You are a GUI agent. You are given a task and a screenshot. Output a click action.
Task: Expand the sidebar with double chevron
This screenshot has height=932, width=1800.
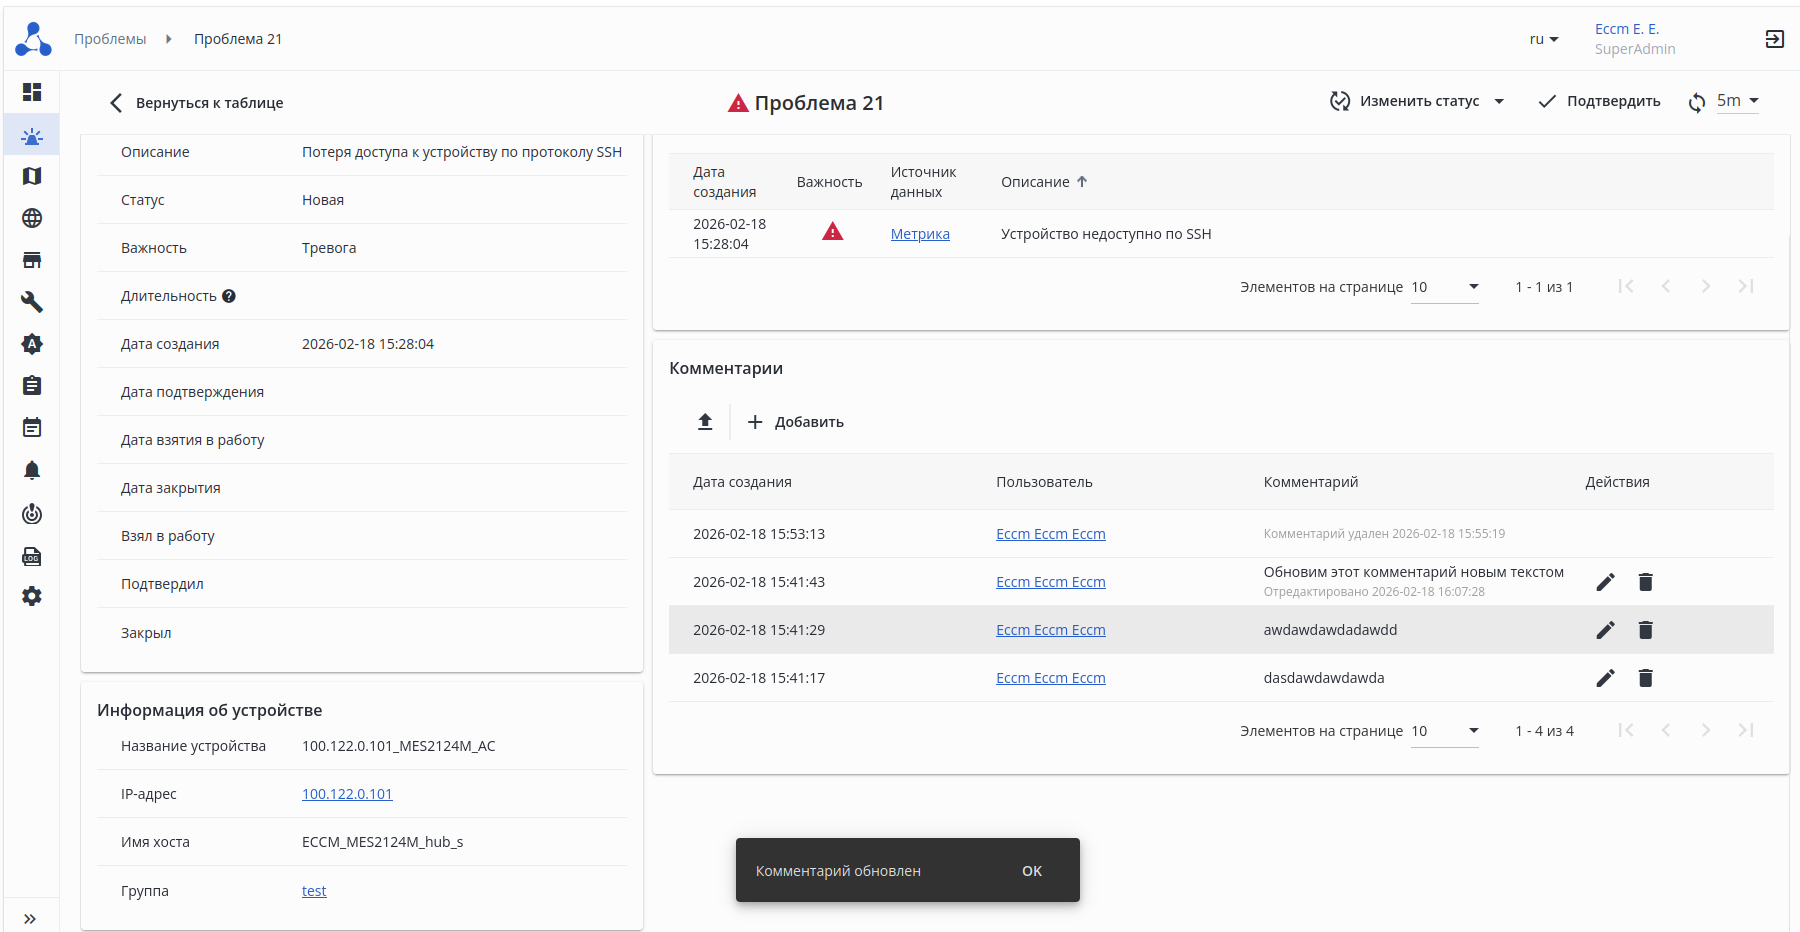[x=30, y=919]
